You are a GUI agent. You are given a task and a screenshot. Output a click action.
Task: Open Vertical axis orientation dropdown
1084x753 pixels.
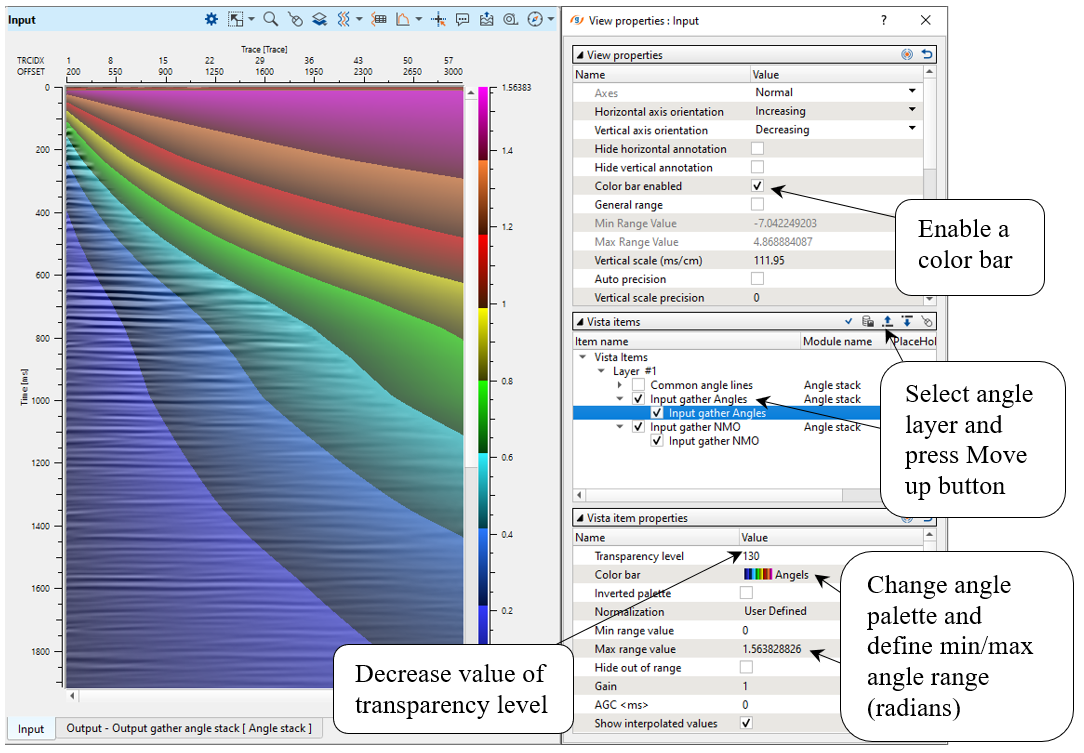(x=912, y=129)
